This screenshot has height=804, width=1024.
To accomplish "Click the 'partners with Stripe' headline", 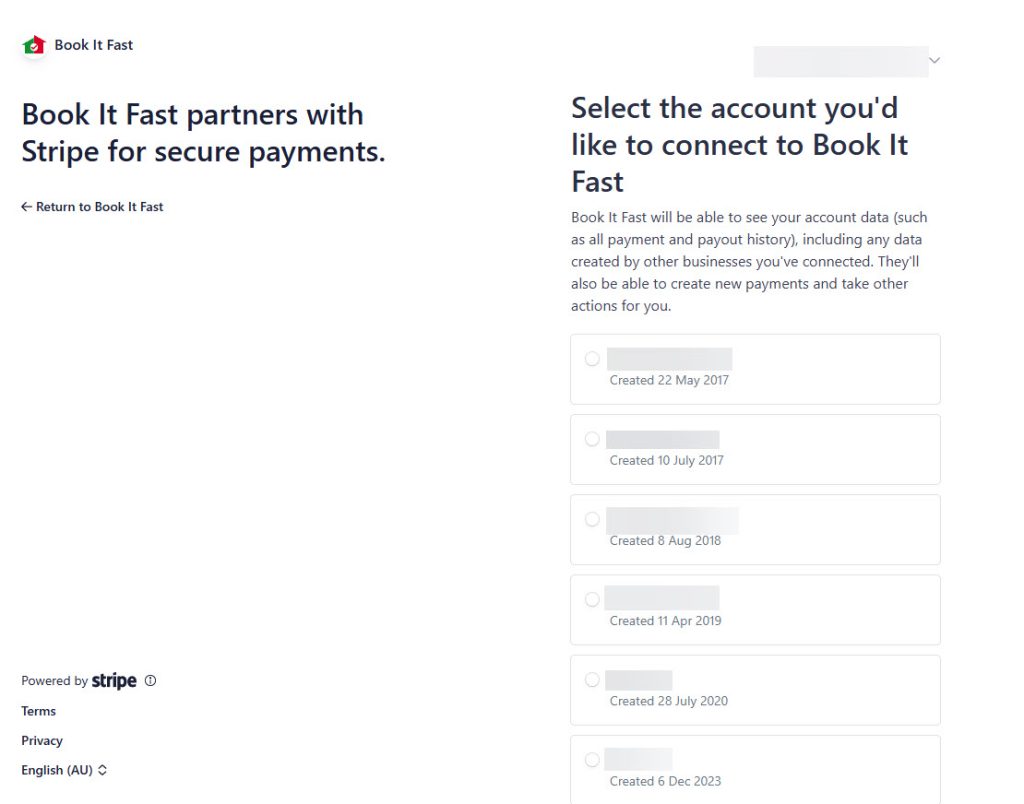I will [203, 133].
